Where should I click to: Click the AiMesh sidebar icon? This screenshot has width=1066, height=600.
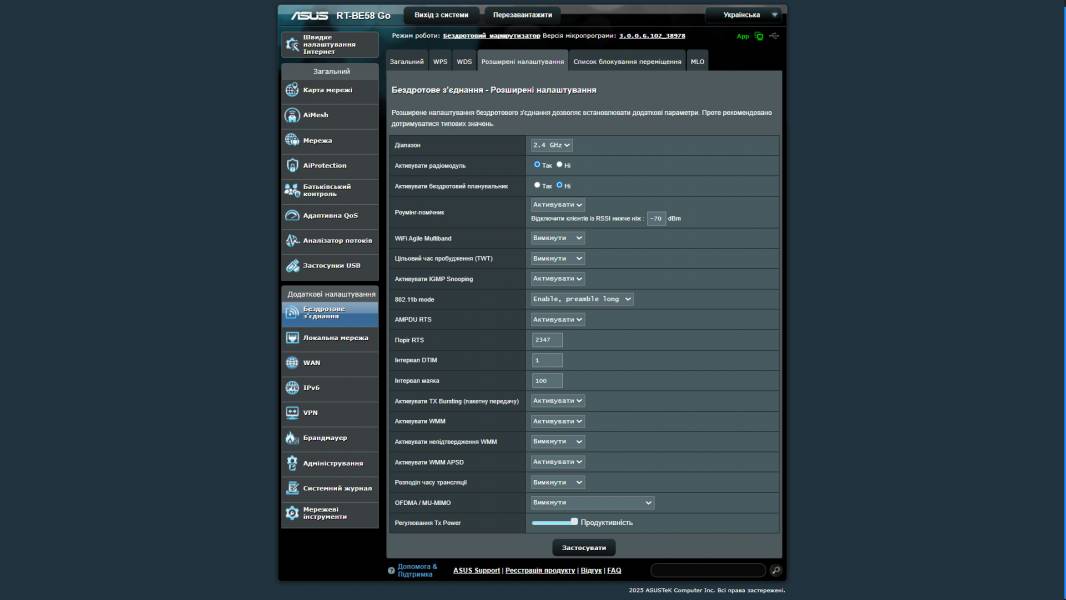[292, 115]
